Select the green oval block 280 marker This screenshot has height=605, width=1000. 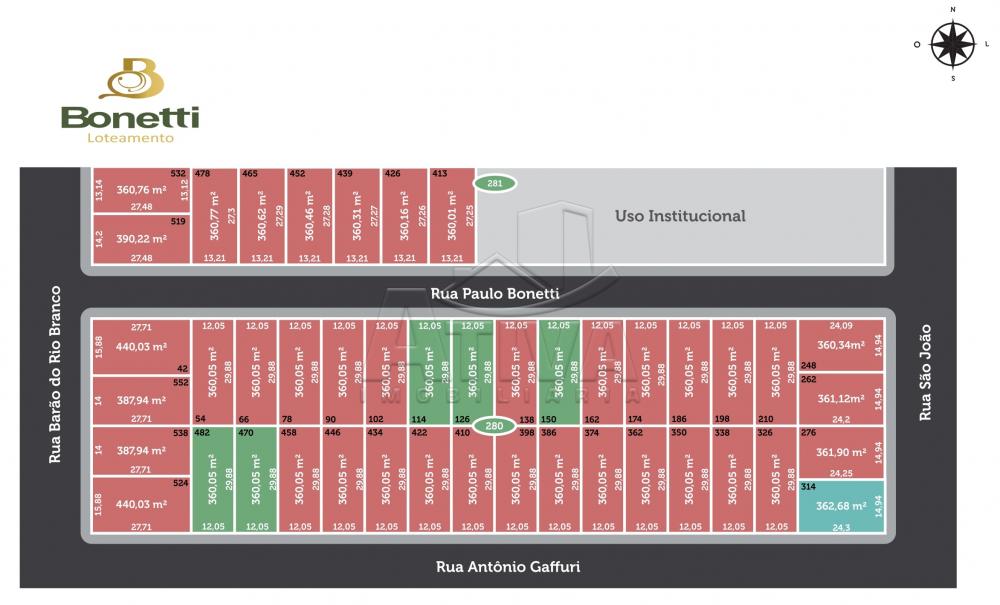point(494,427)
